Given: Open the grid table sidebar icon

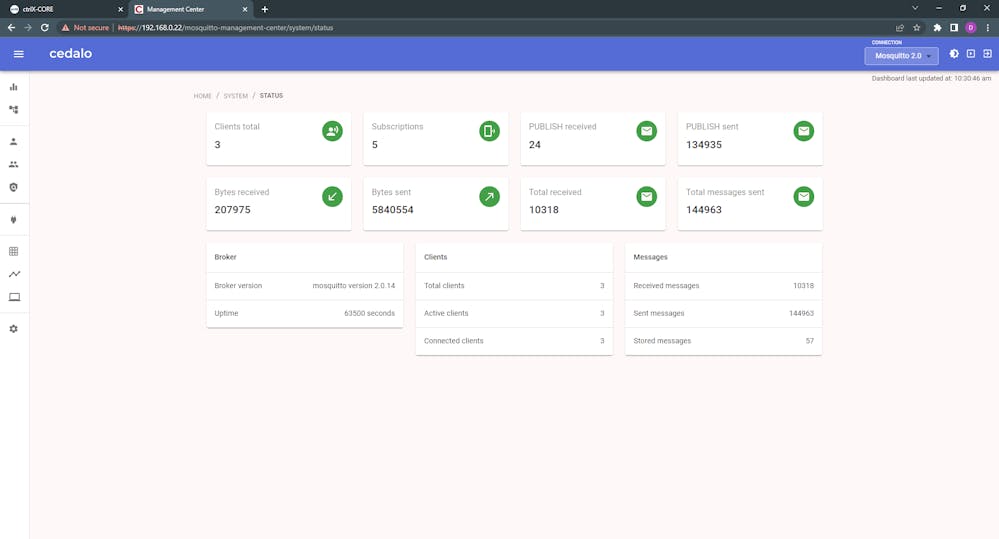Looking at the screenshot, I should (x=14, y=252).
